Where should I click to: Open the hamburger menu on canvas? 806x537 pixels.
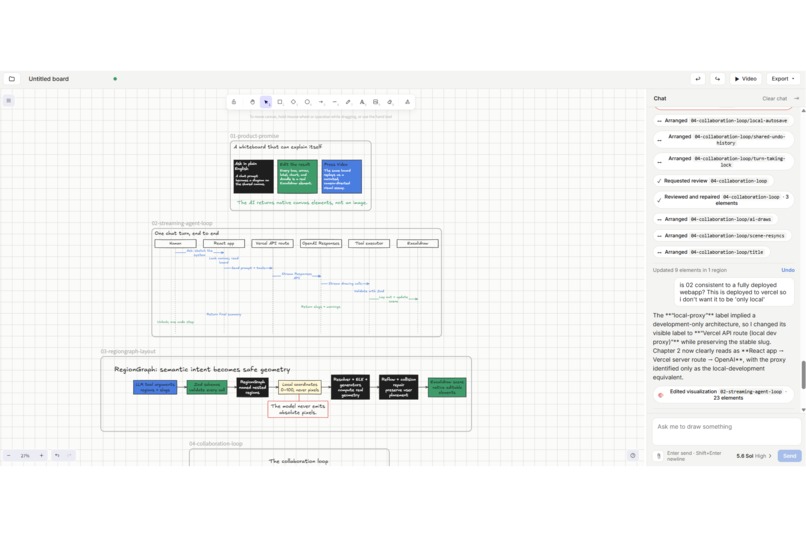pyautogui.click(x=9, y=101)
